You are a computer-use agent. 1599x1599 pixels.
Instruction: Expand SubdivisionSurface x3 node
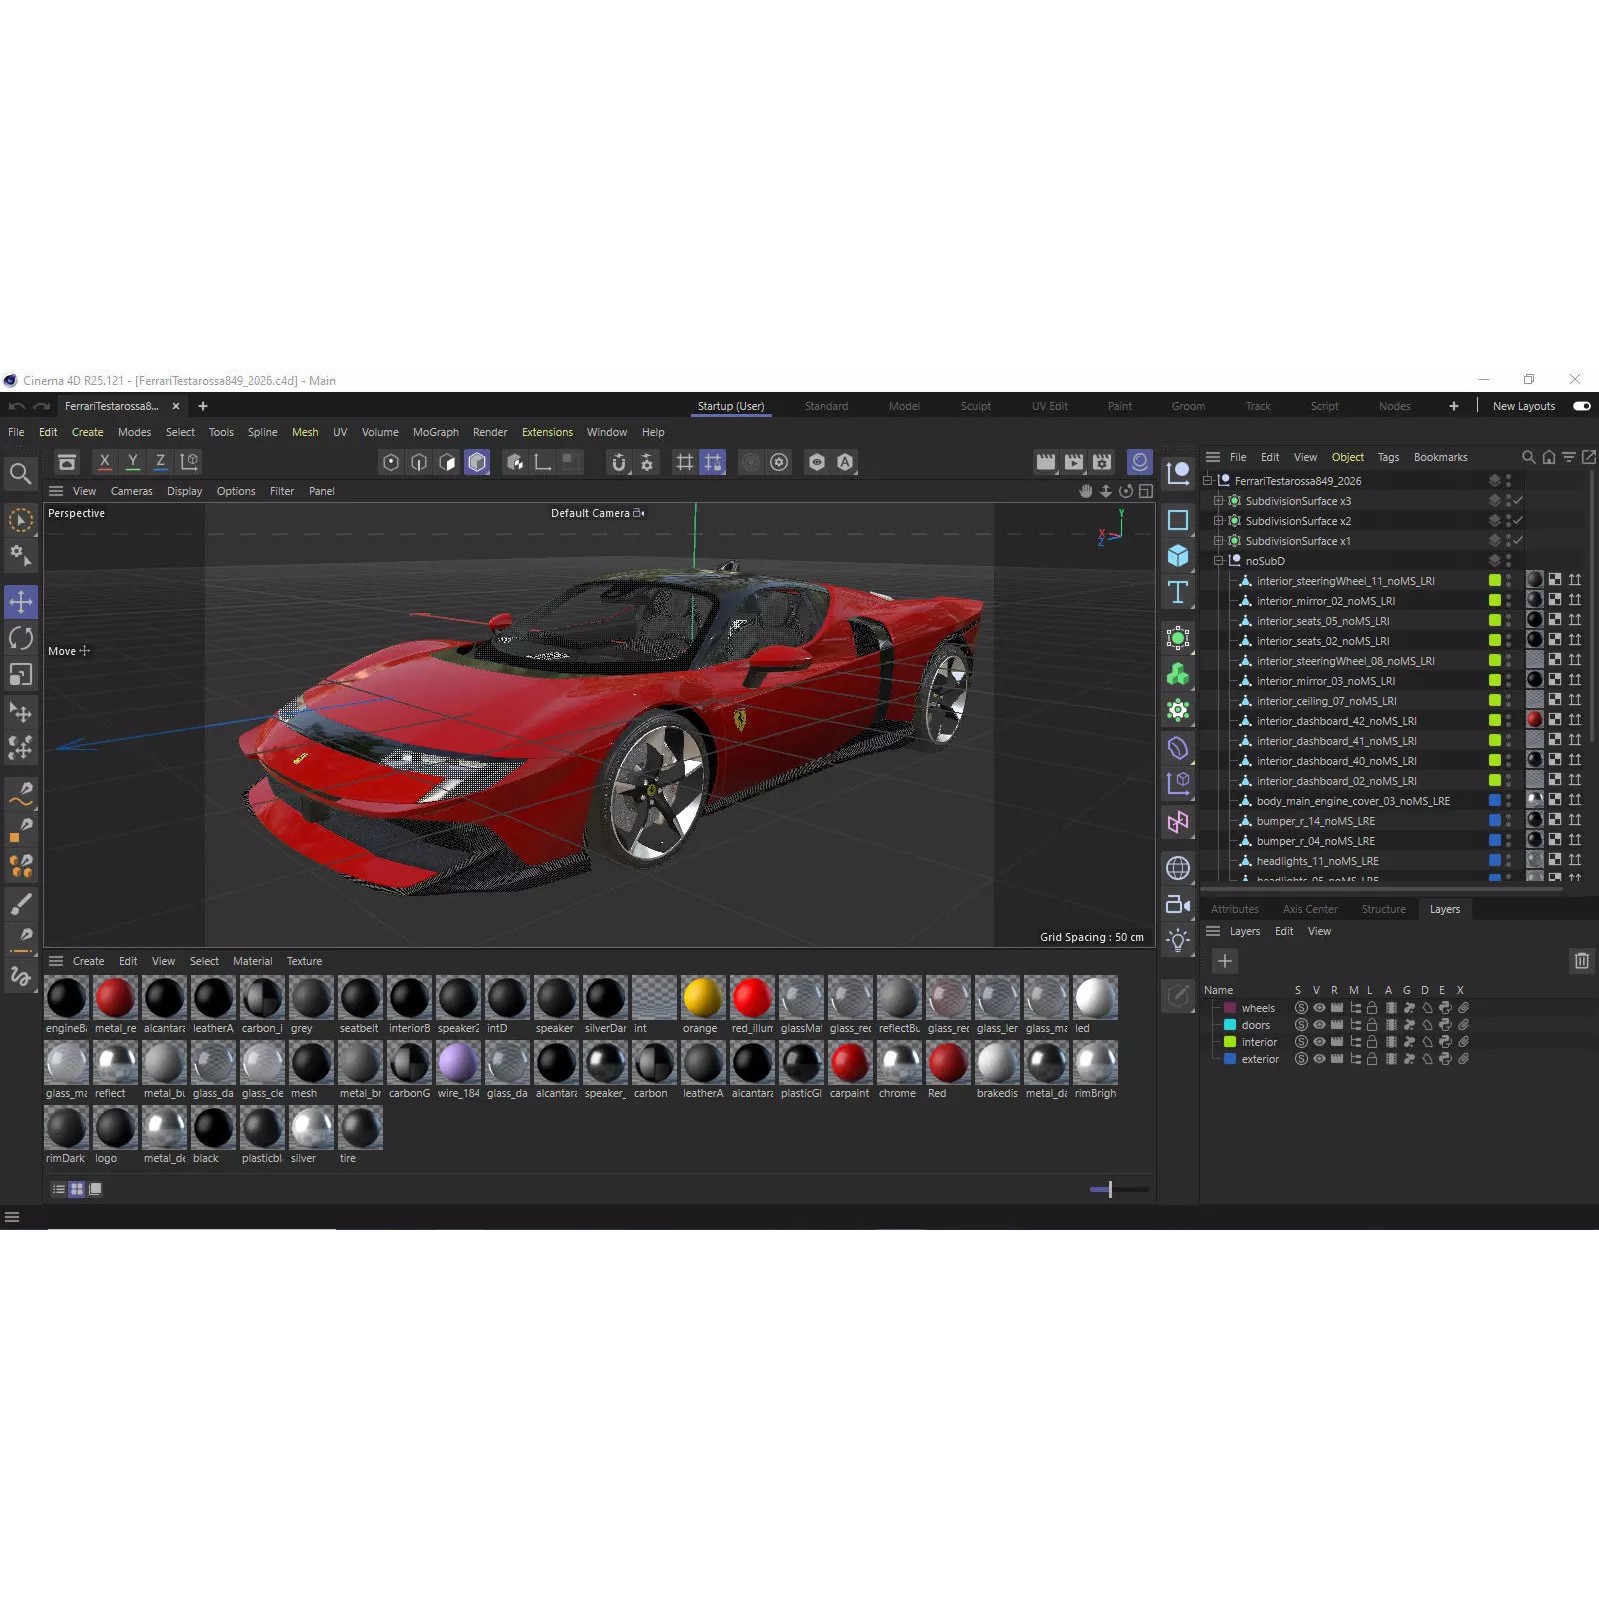click(x=1219, y=501)
